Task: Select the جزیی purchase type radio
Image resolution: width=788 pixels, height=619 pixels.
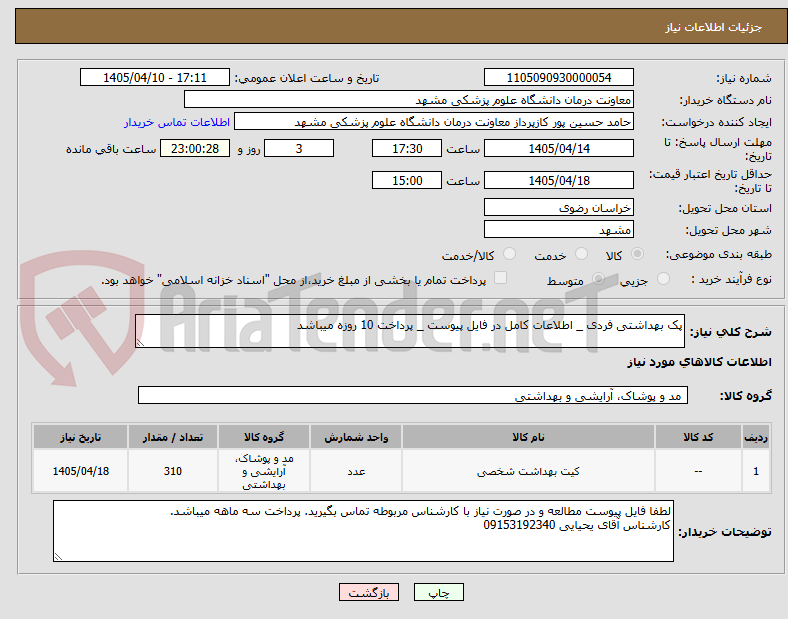Action: 663,278
